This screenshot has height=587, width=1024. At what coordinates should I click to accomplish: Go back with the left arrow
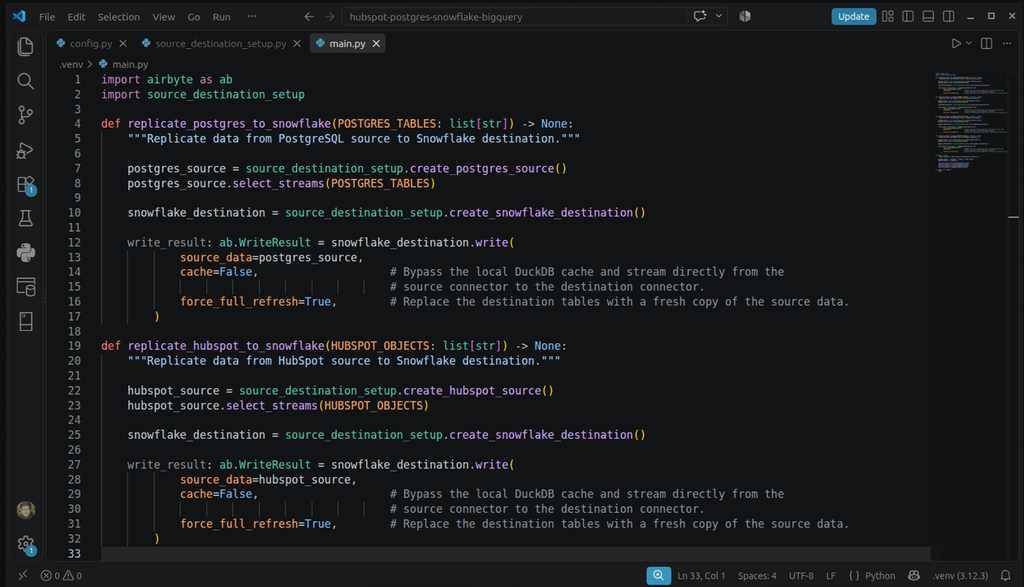309,16
